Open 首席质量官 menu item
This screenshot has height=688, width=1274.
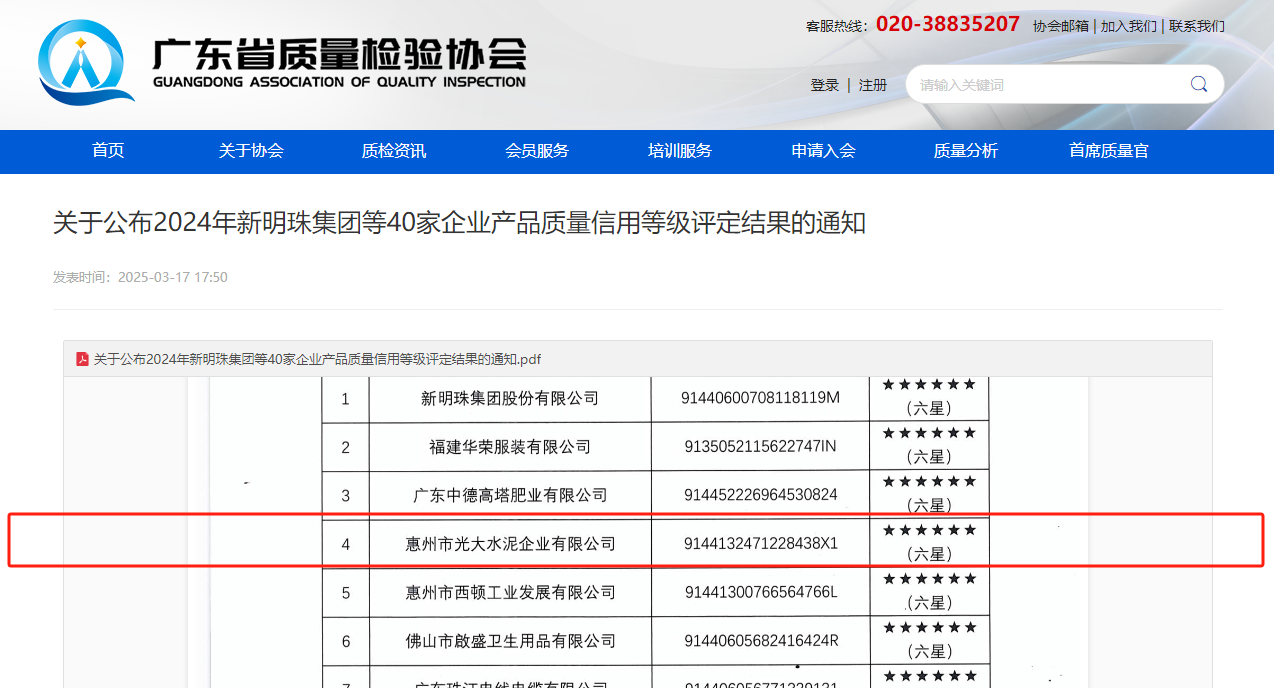tap(1109, 151)
